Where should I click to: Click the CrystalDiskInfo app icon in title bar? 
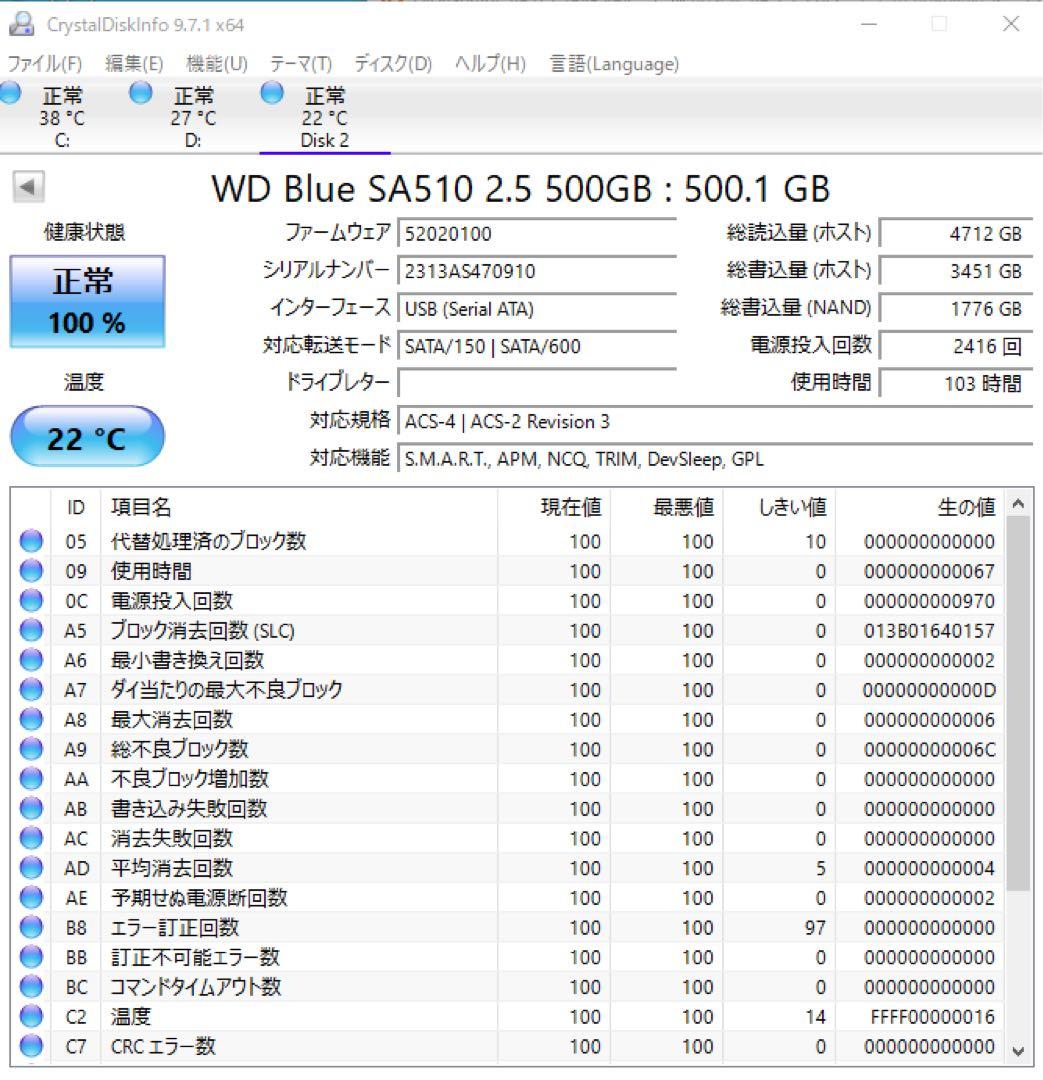click(21, 24)
